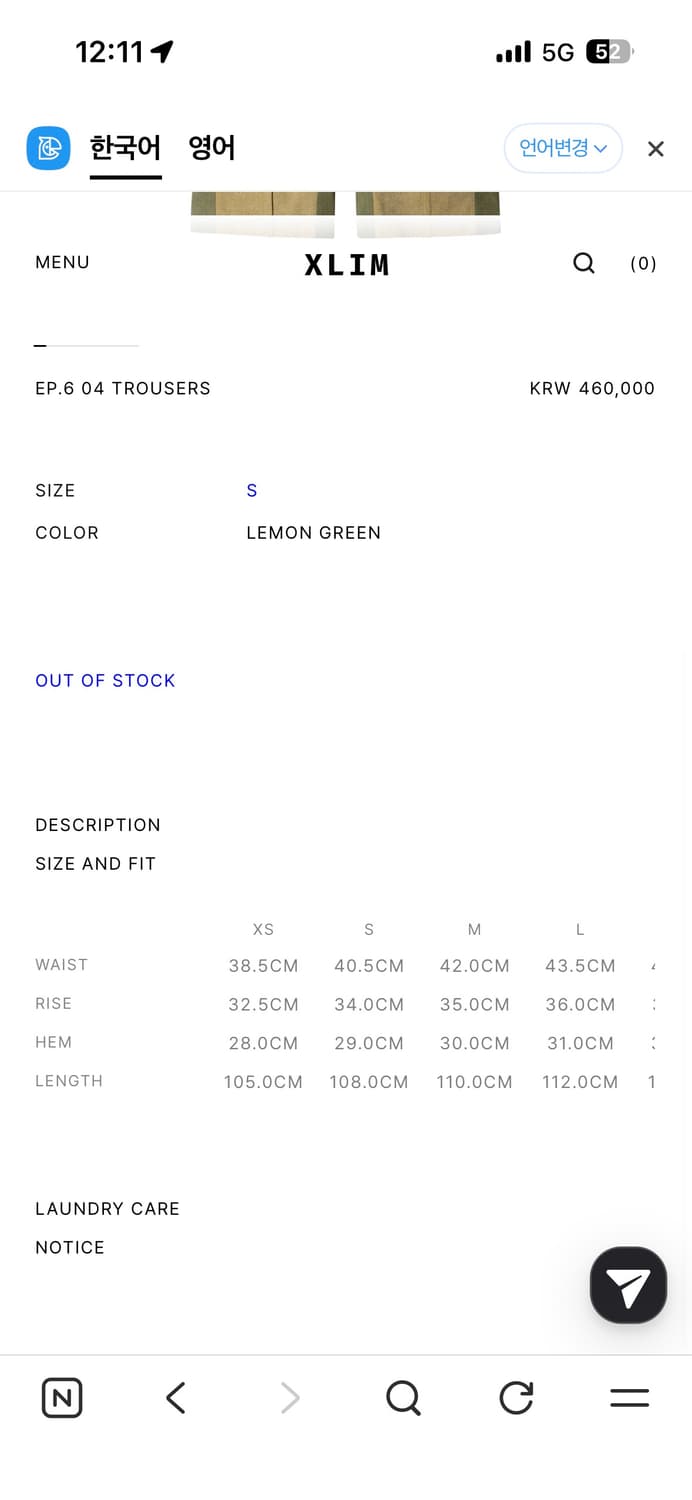The width and height of the screenshot is (692, 1500).
Task: Open the 언어변경 language dropdown
Action: 563,149
